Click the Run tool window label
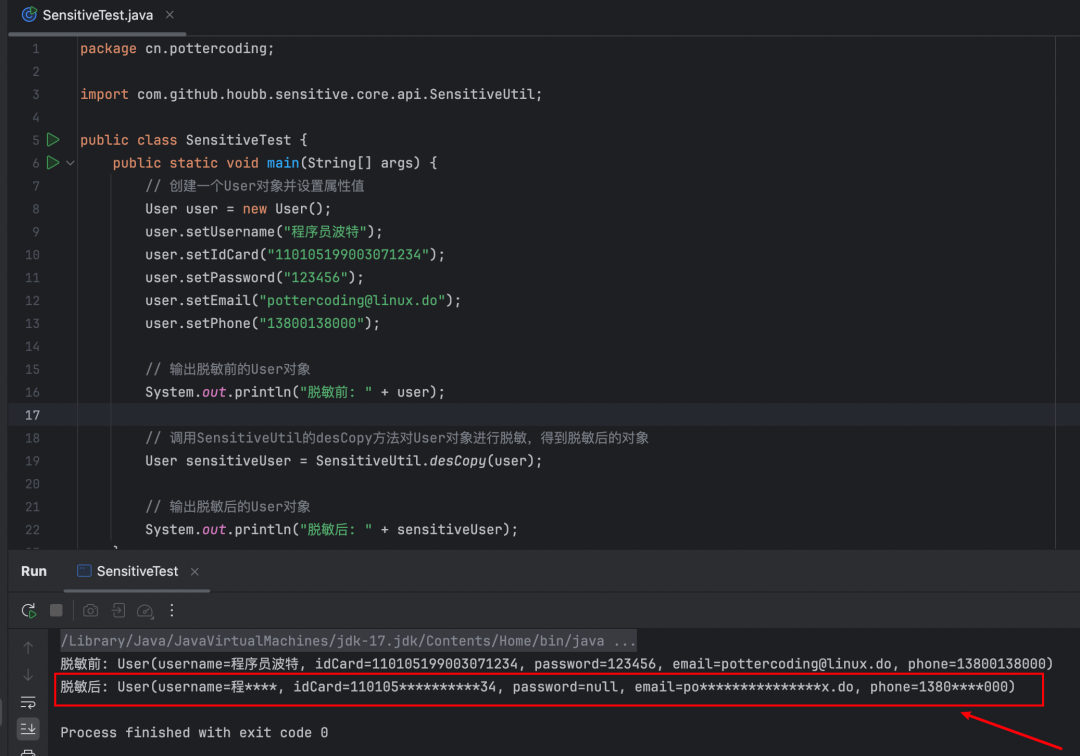Viewport: 1080px width, 756px height. point(34,571)
